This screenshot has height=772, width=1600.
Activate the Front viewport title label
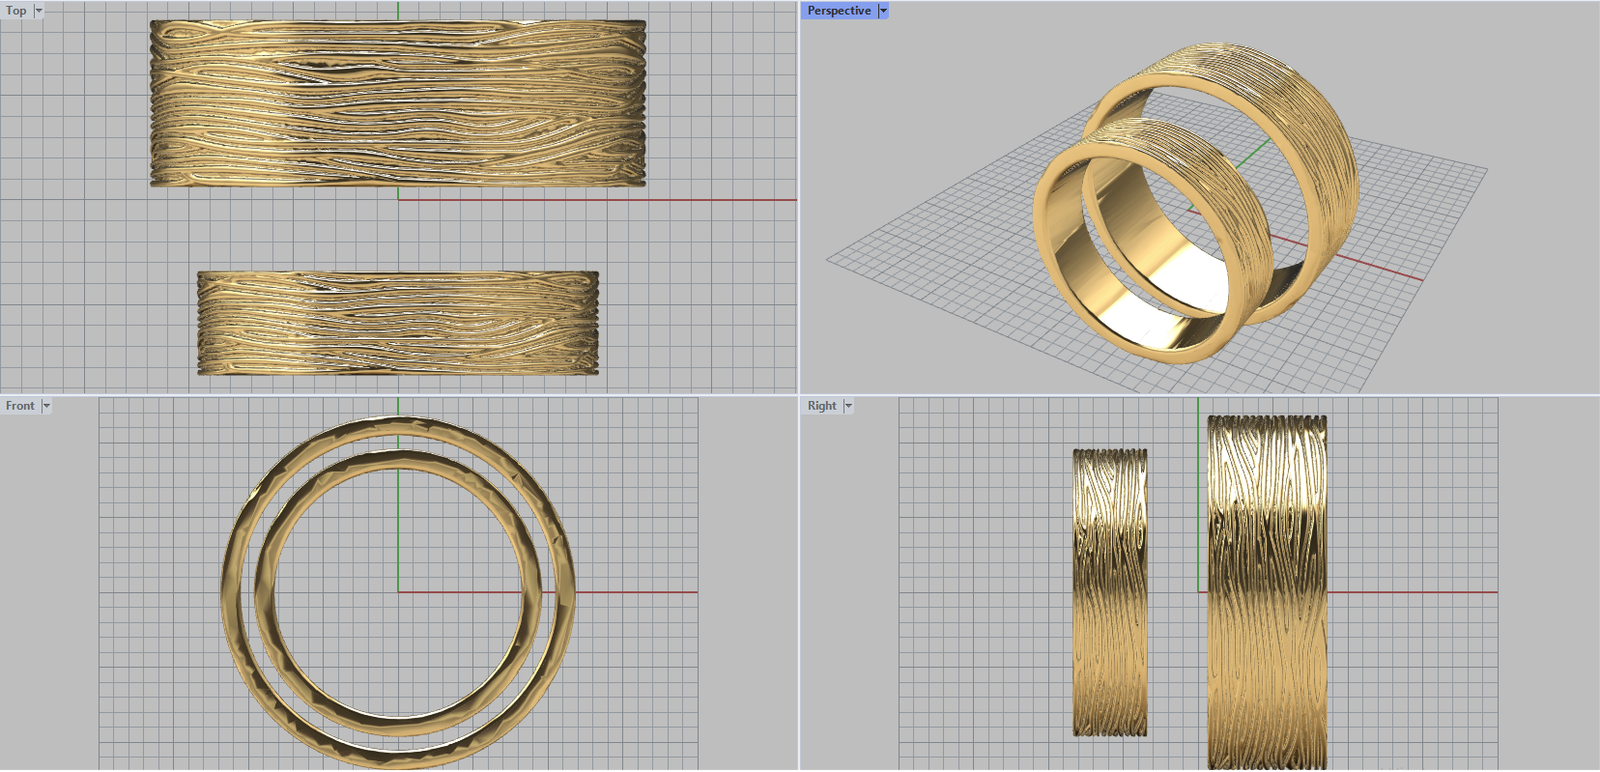click(20, 406)
